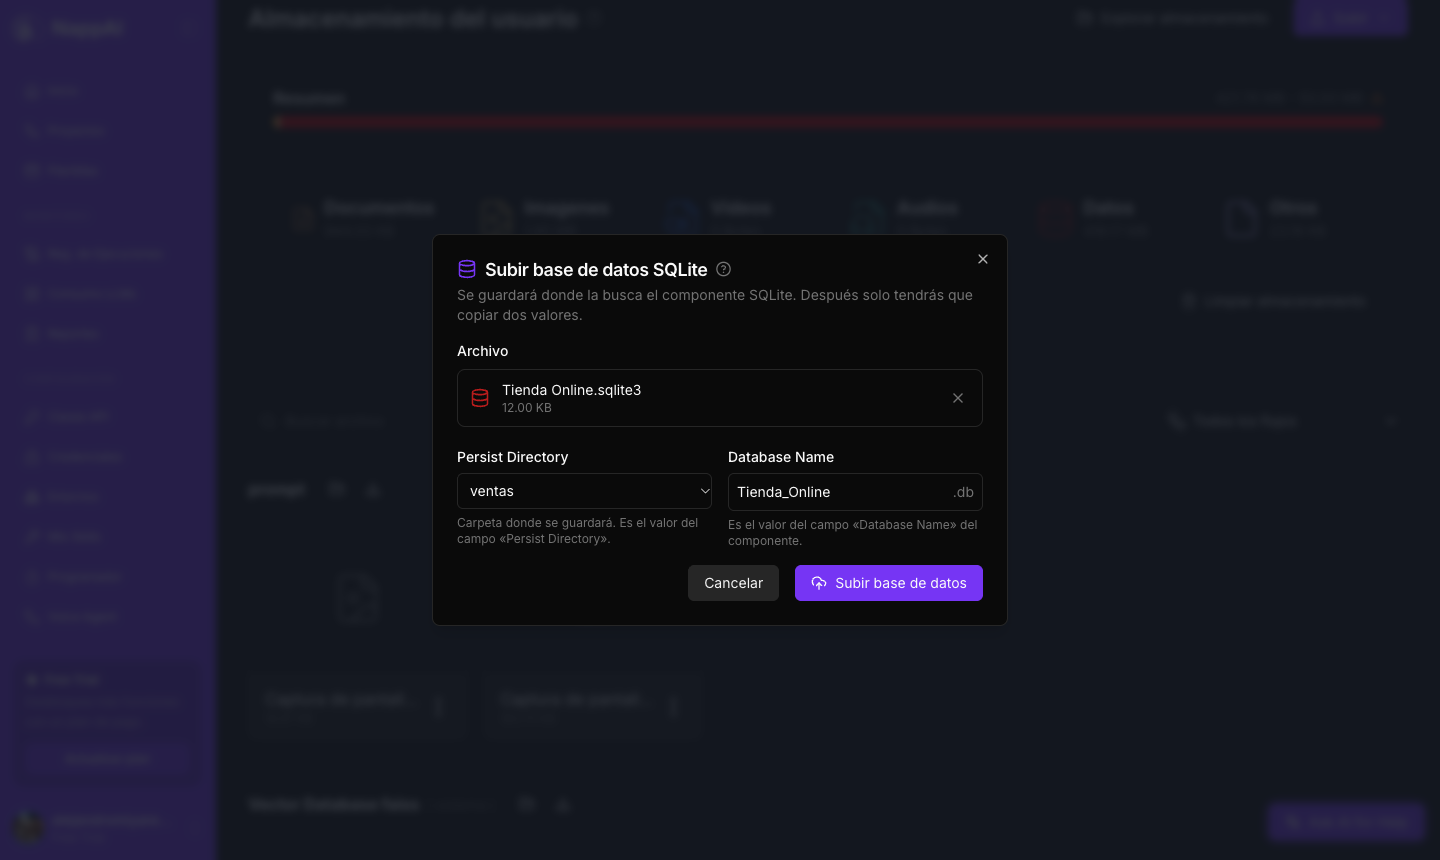Screen dimensions: 1440x860
Task: Click the help icon beside the dialog title
Action: click(724, 269)
